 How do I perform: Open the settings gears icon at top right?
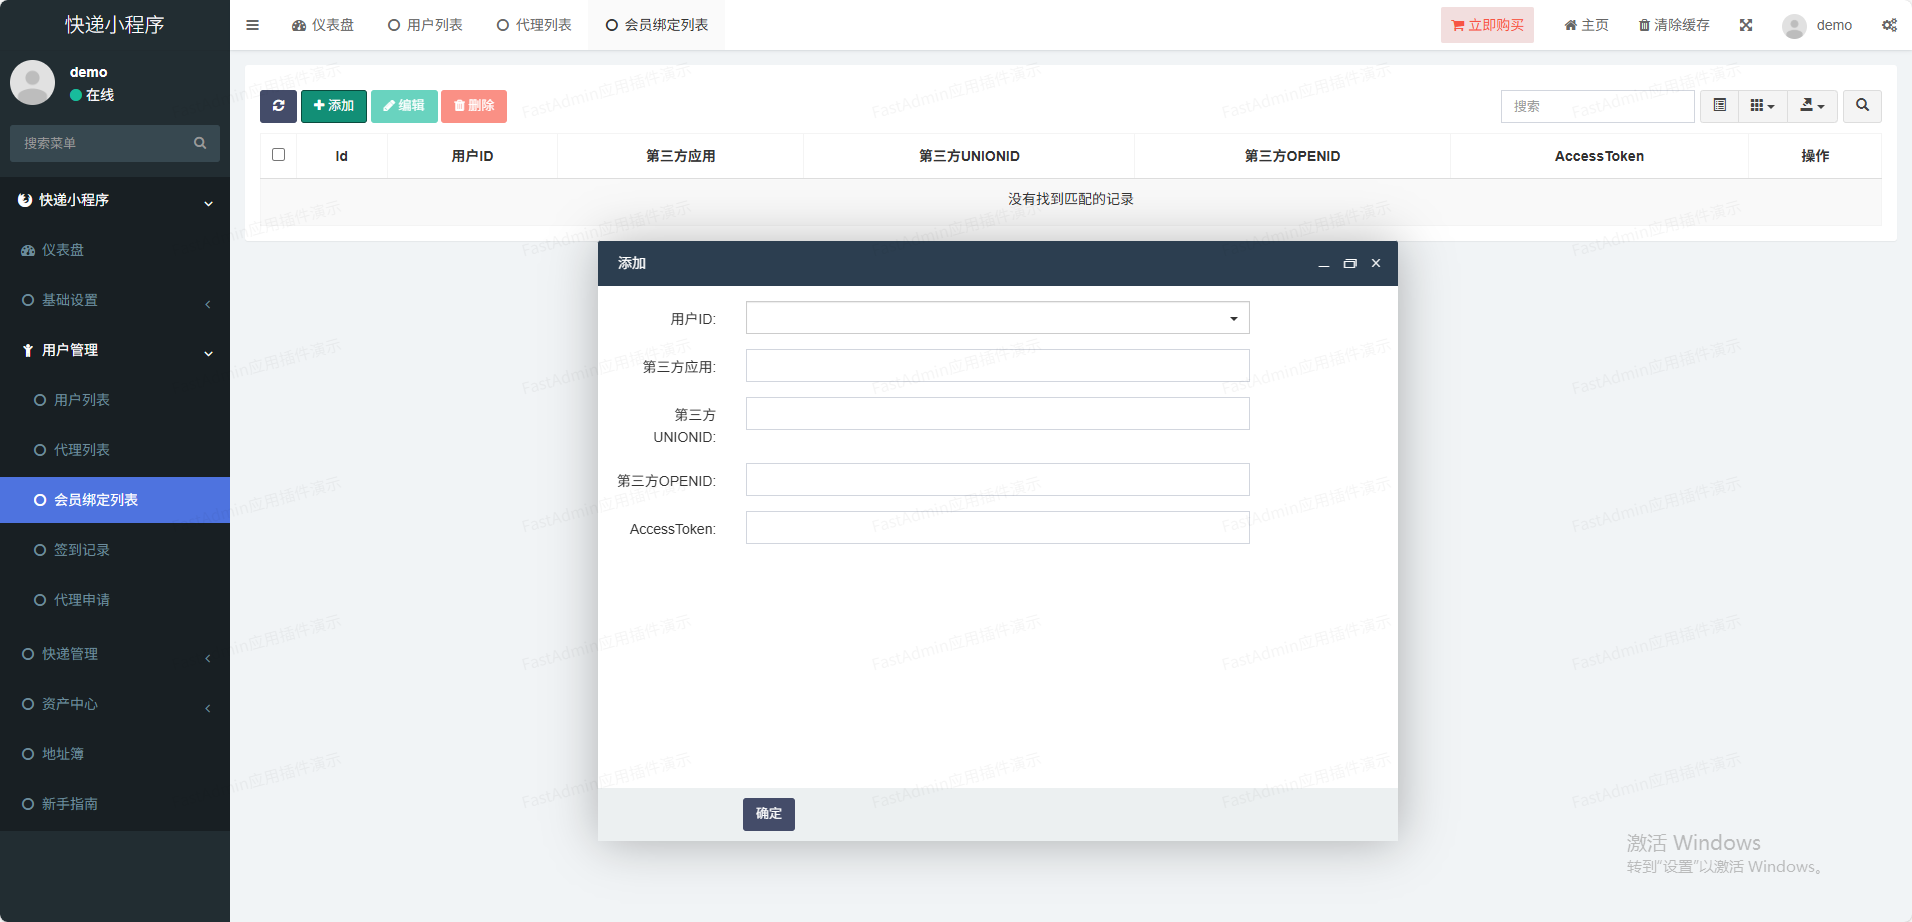click(x=1889, y=25)
